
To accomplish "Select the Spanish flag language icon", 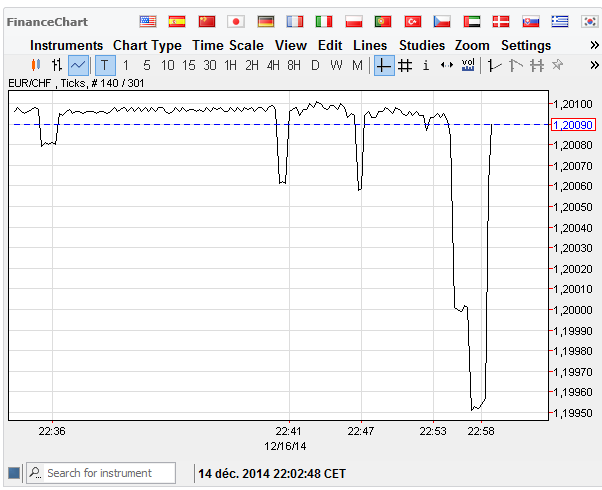I will click(x=177, y=21).
